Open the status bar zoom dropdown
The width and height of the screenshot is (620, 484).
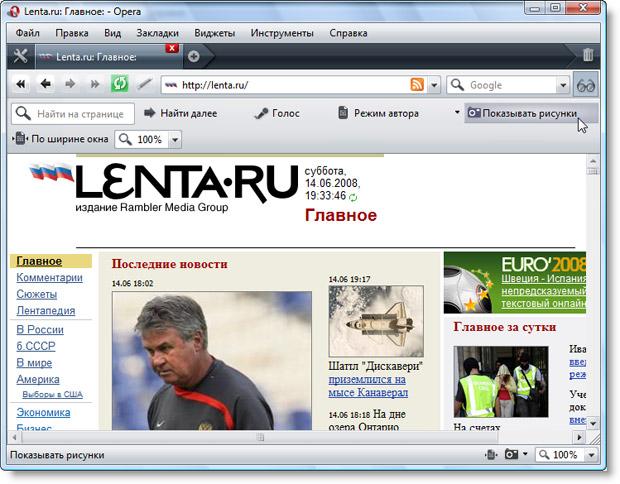pyautogui.click(x=591, y=455)
